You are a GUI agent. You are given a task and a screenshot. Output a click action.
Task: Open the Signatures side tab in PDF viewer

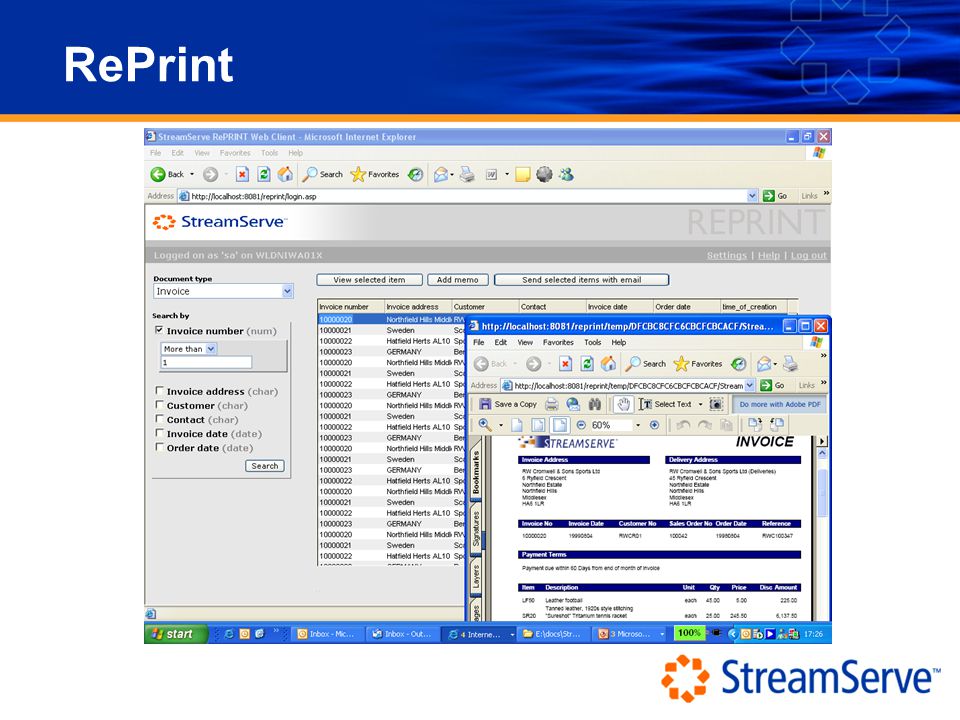(476, 528)
